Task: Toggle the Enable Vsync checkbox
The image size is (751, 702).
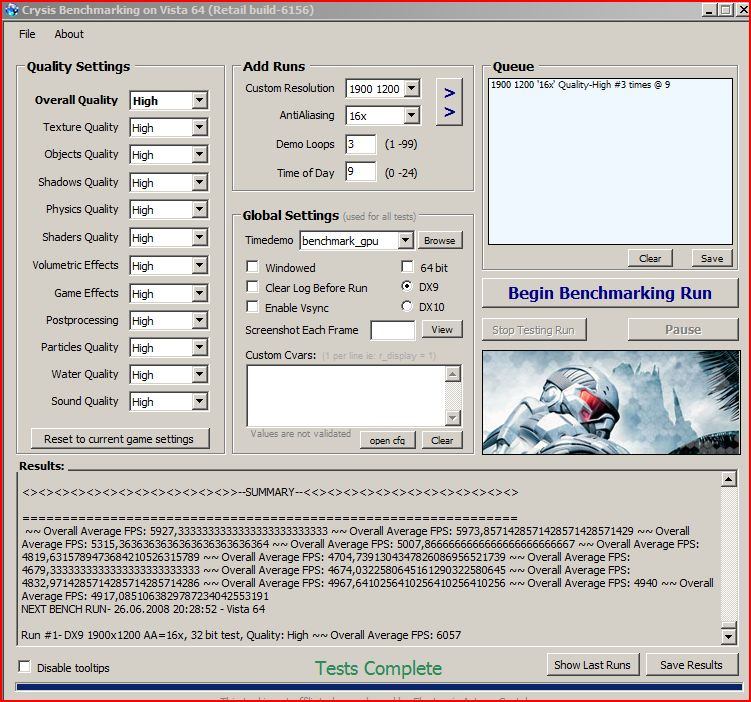Action: (x=252, y=306)
